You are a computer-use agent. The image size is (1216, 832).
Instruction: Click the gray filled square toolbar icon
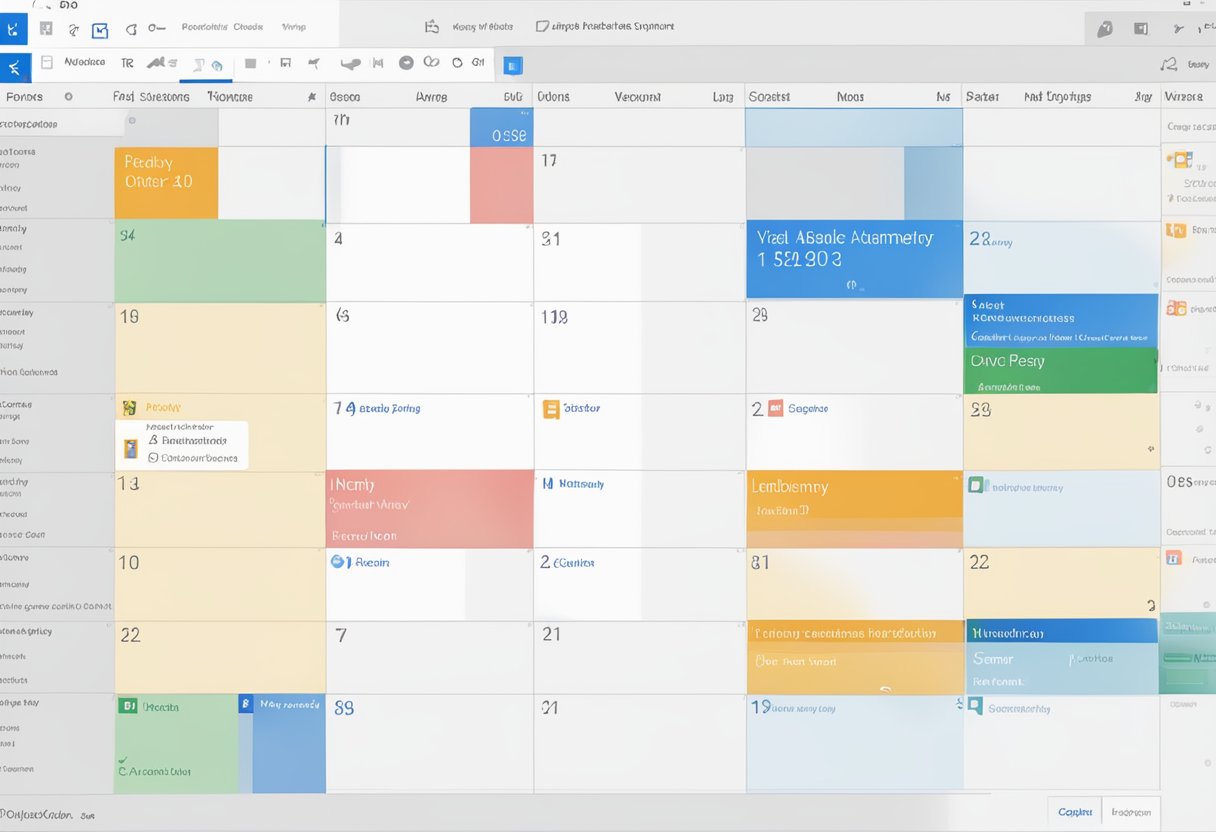(x=250, y=64)
